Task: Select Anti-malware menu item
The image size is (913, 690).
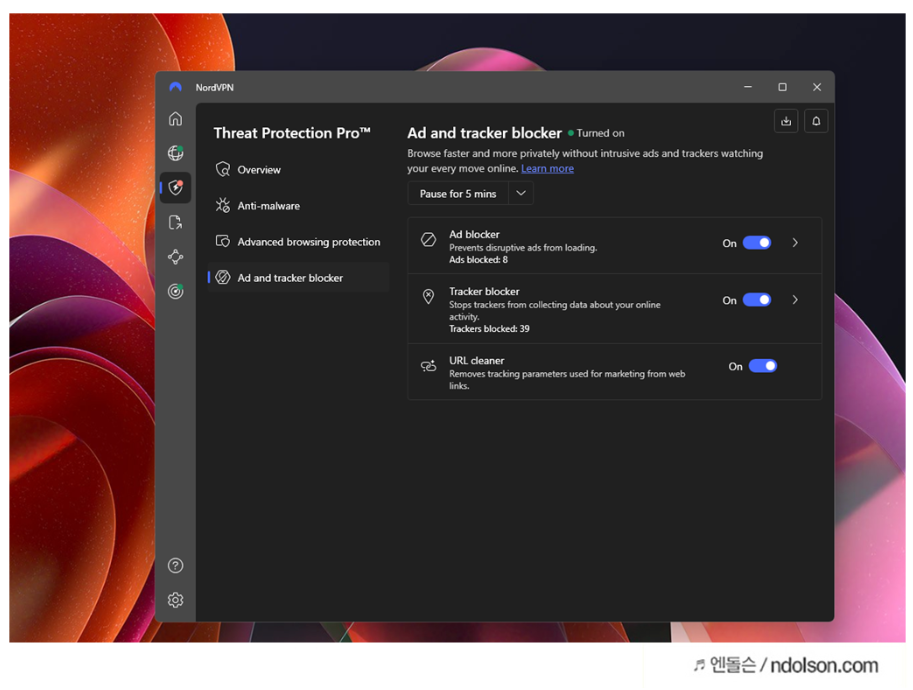Action: click(299, 206)
